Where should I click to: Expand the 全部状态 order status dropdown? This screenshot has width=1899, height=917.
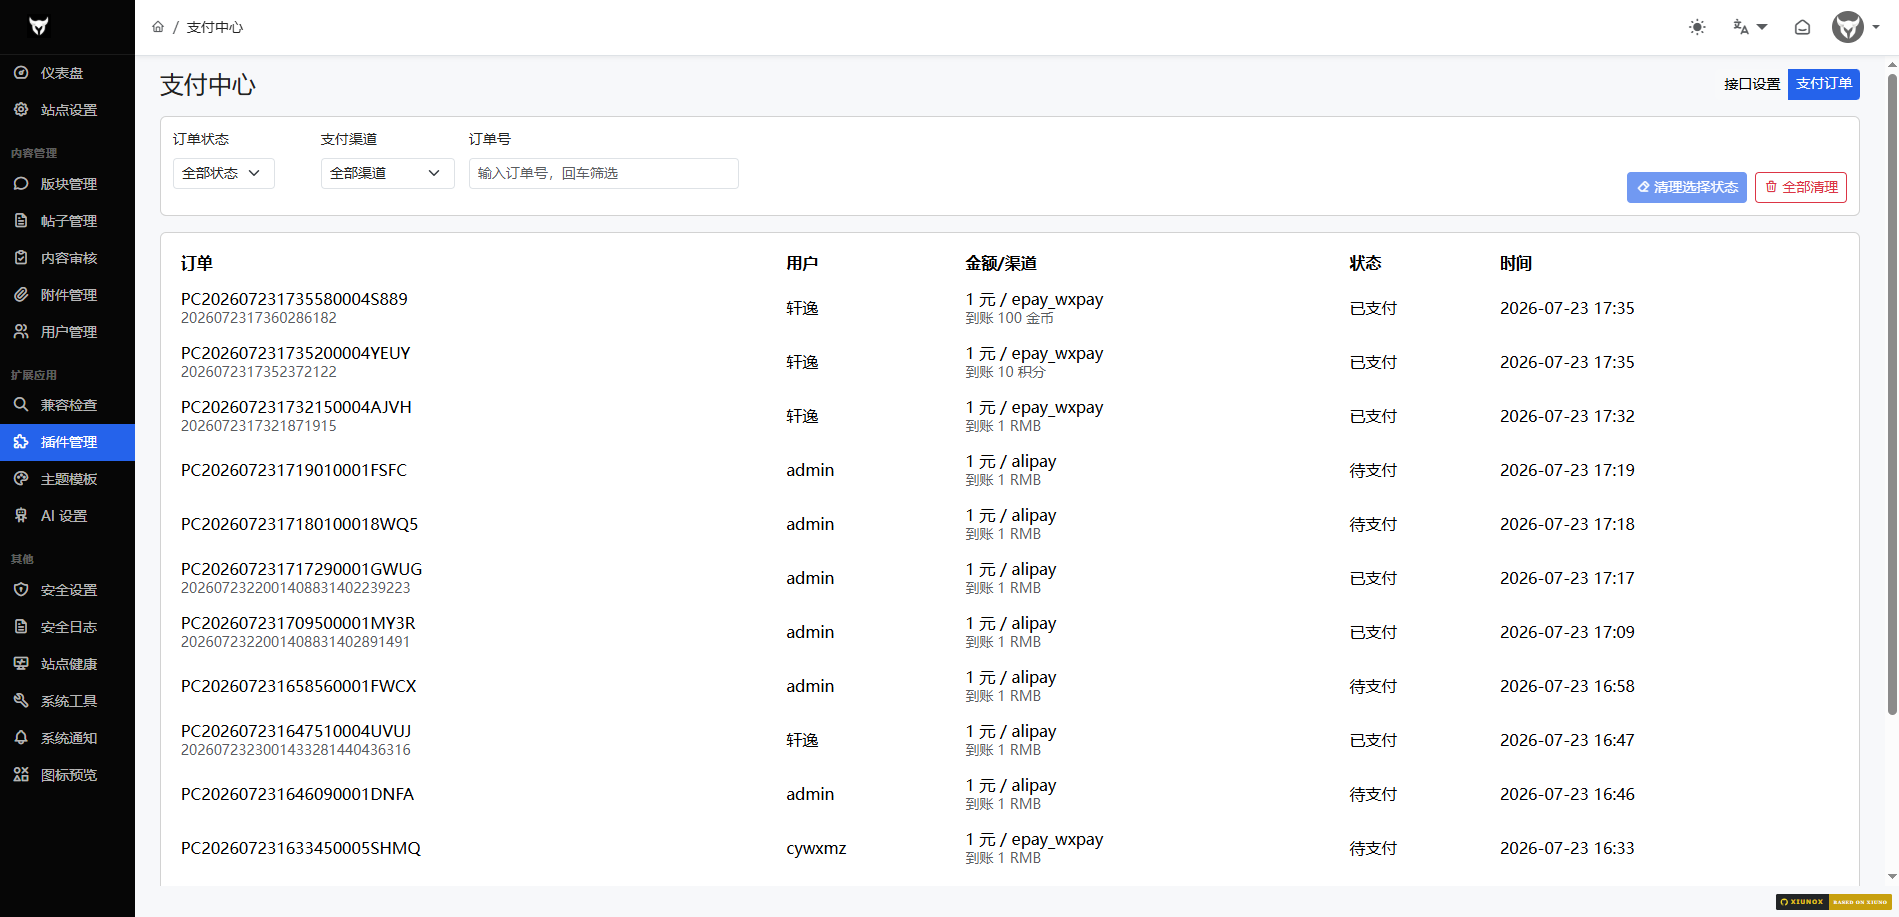pyautogui.click(x=223, y=173)
